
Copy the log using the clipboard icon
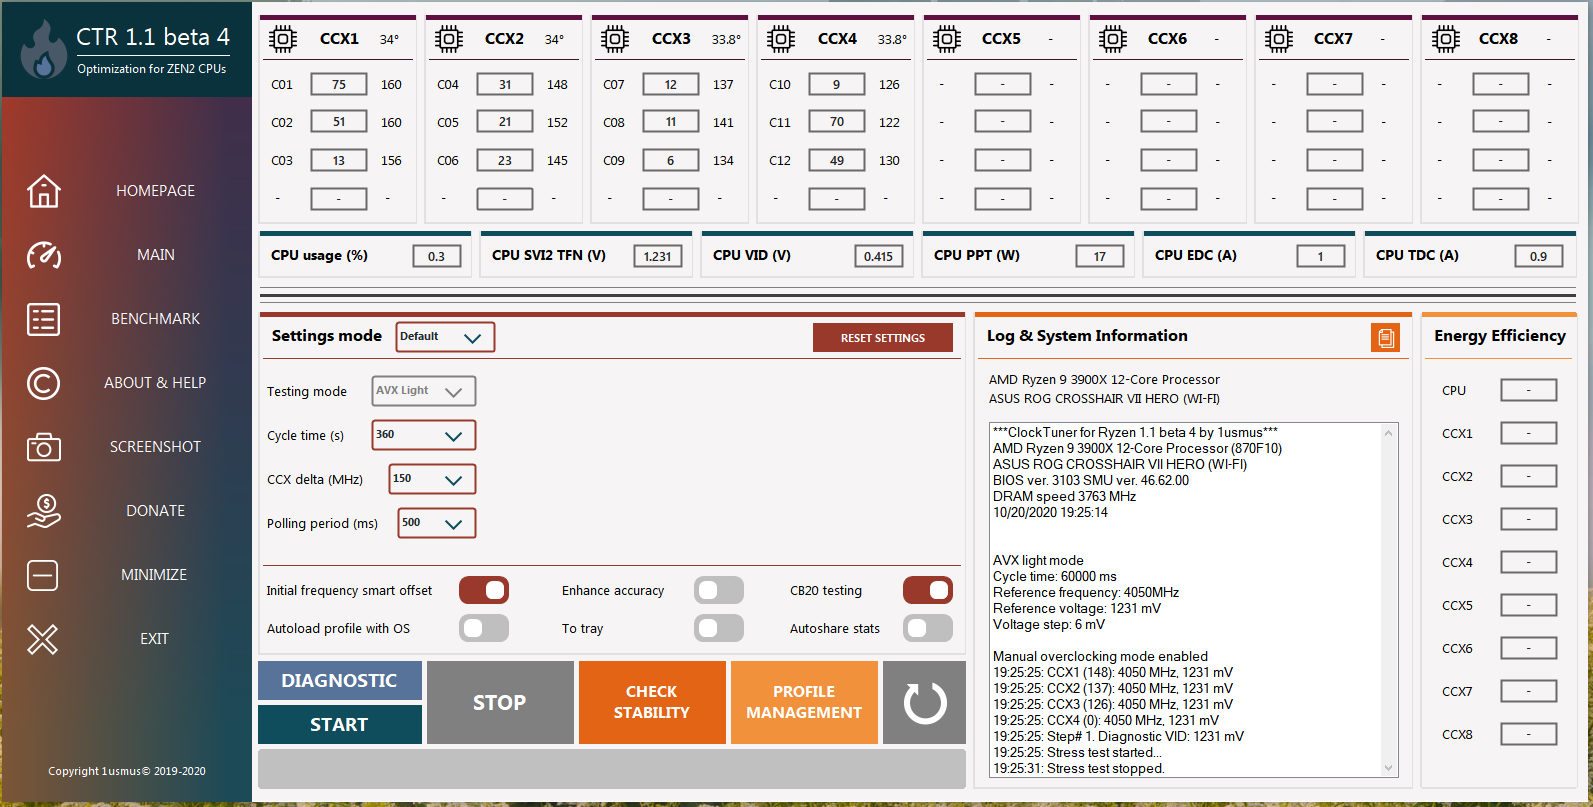coord(1385,338)
